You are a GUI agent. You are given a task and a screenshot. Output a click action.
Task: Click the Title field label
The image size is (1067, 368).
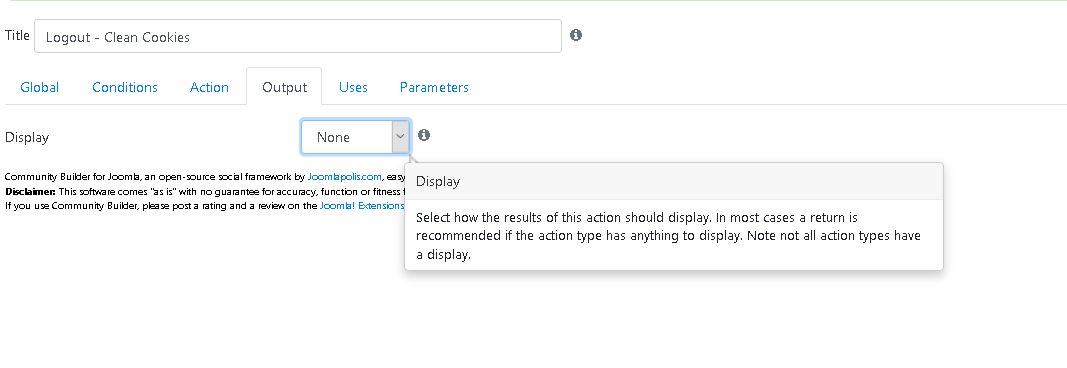coord(17,35)
